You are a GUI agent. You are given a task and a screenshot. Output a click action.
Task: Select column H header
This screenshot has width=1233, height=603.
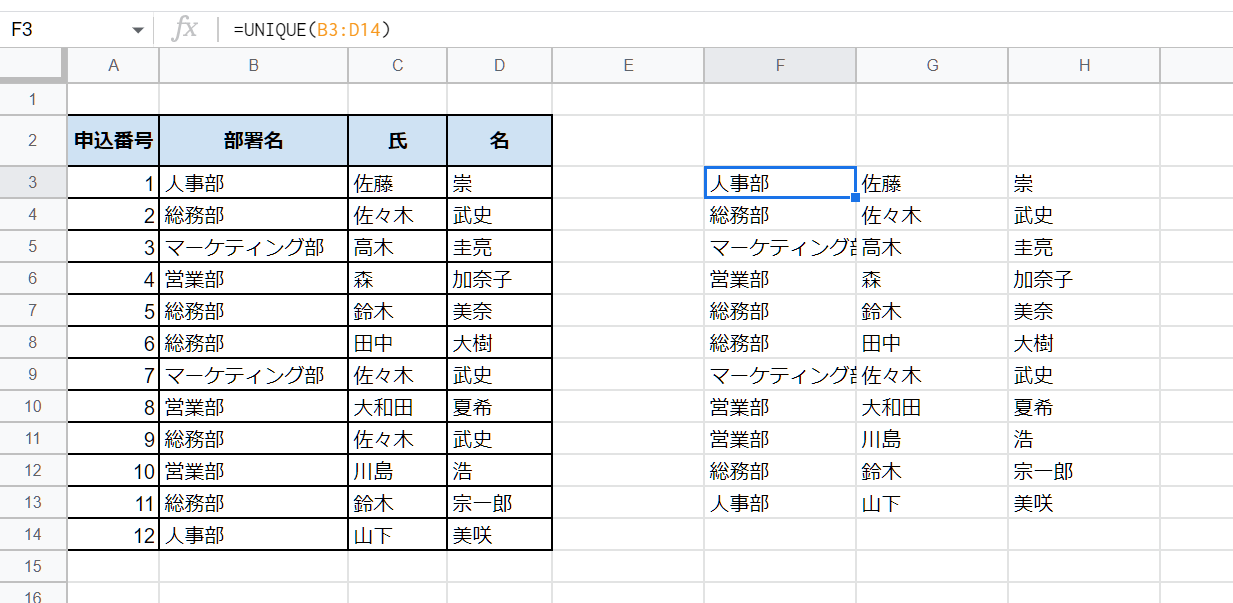pyautogui.click(x=1083, y=65)
